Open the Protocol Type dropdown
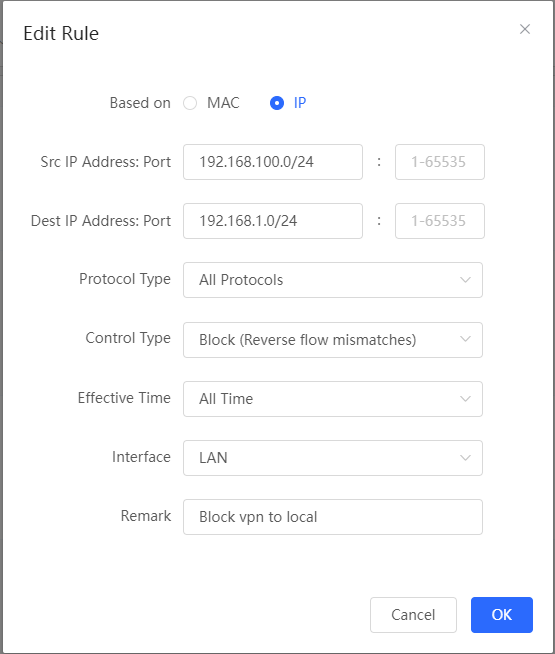This screenshot has height=654, width=555. [x=333, y=280]
